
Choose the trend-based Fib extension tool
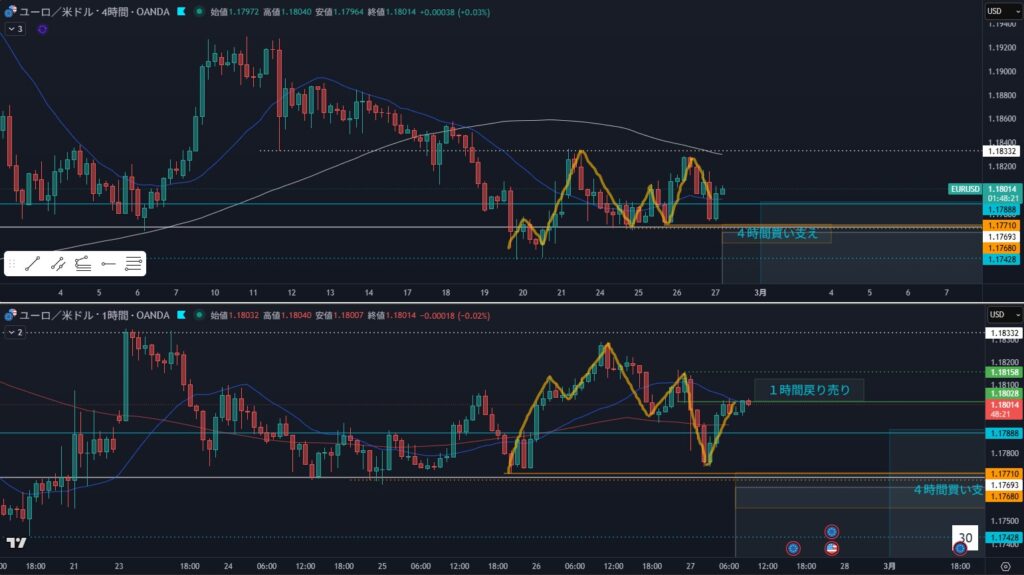point(83,264)
